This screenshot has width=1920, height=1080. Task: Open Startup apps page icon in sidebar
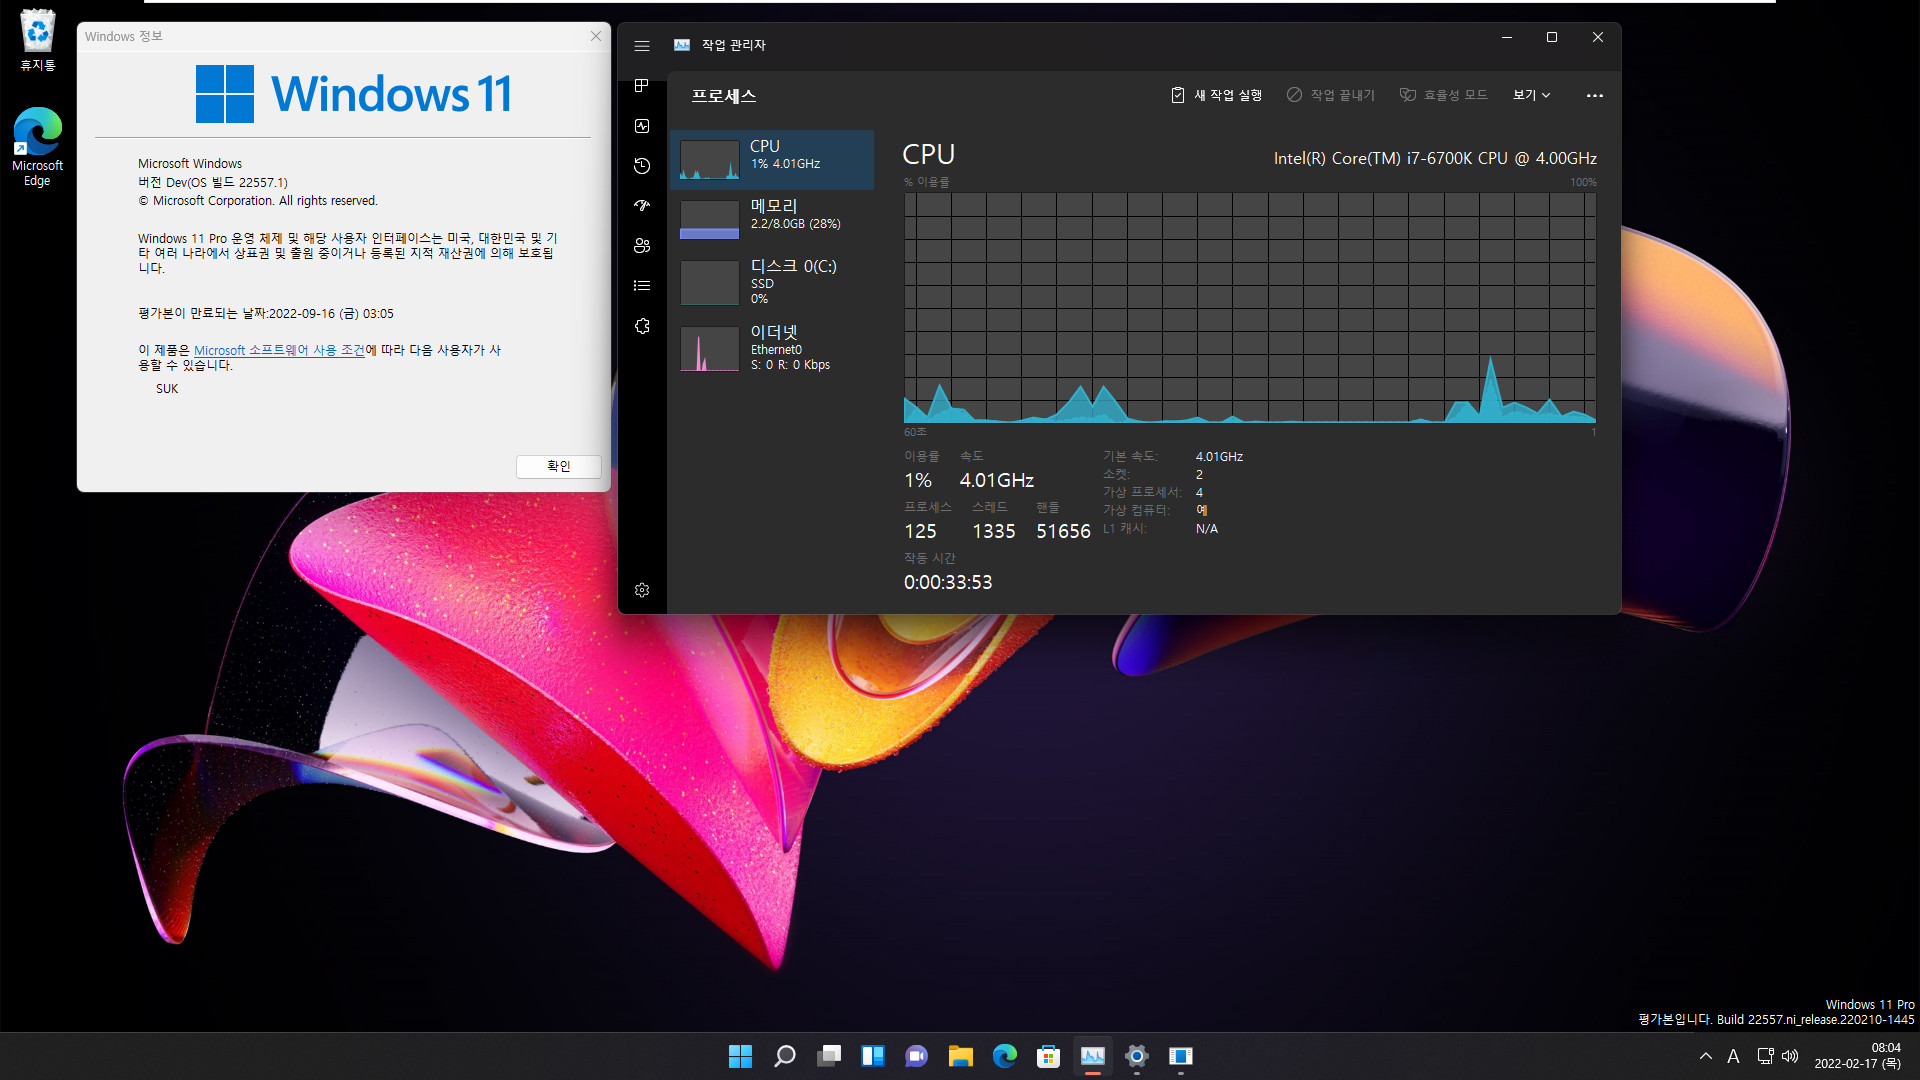pos(642,206)
